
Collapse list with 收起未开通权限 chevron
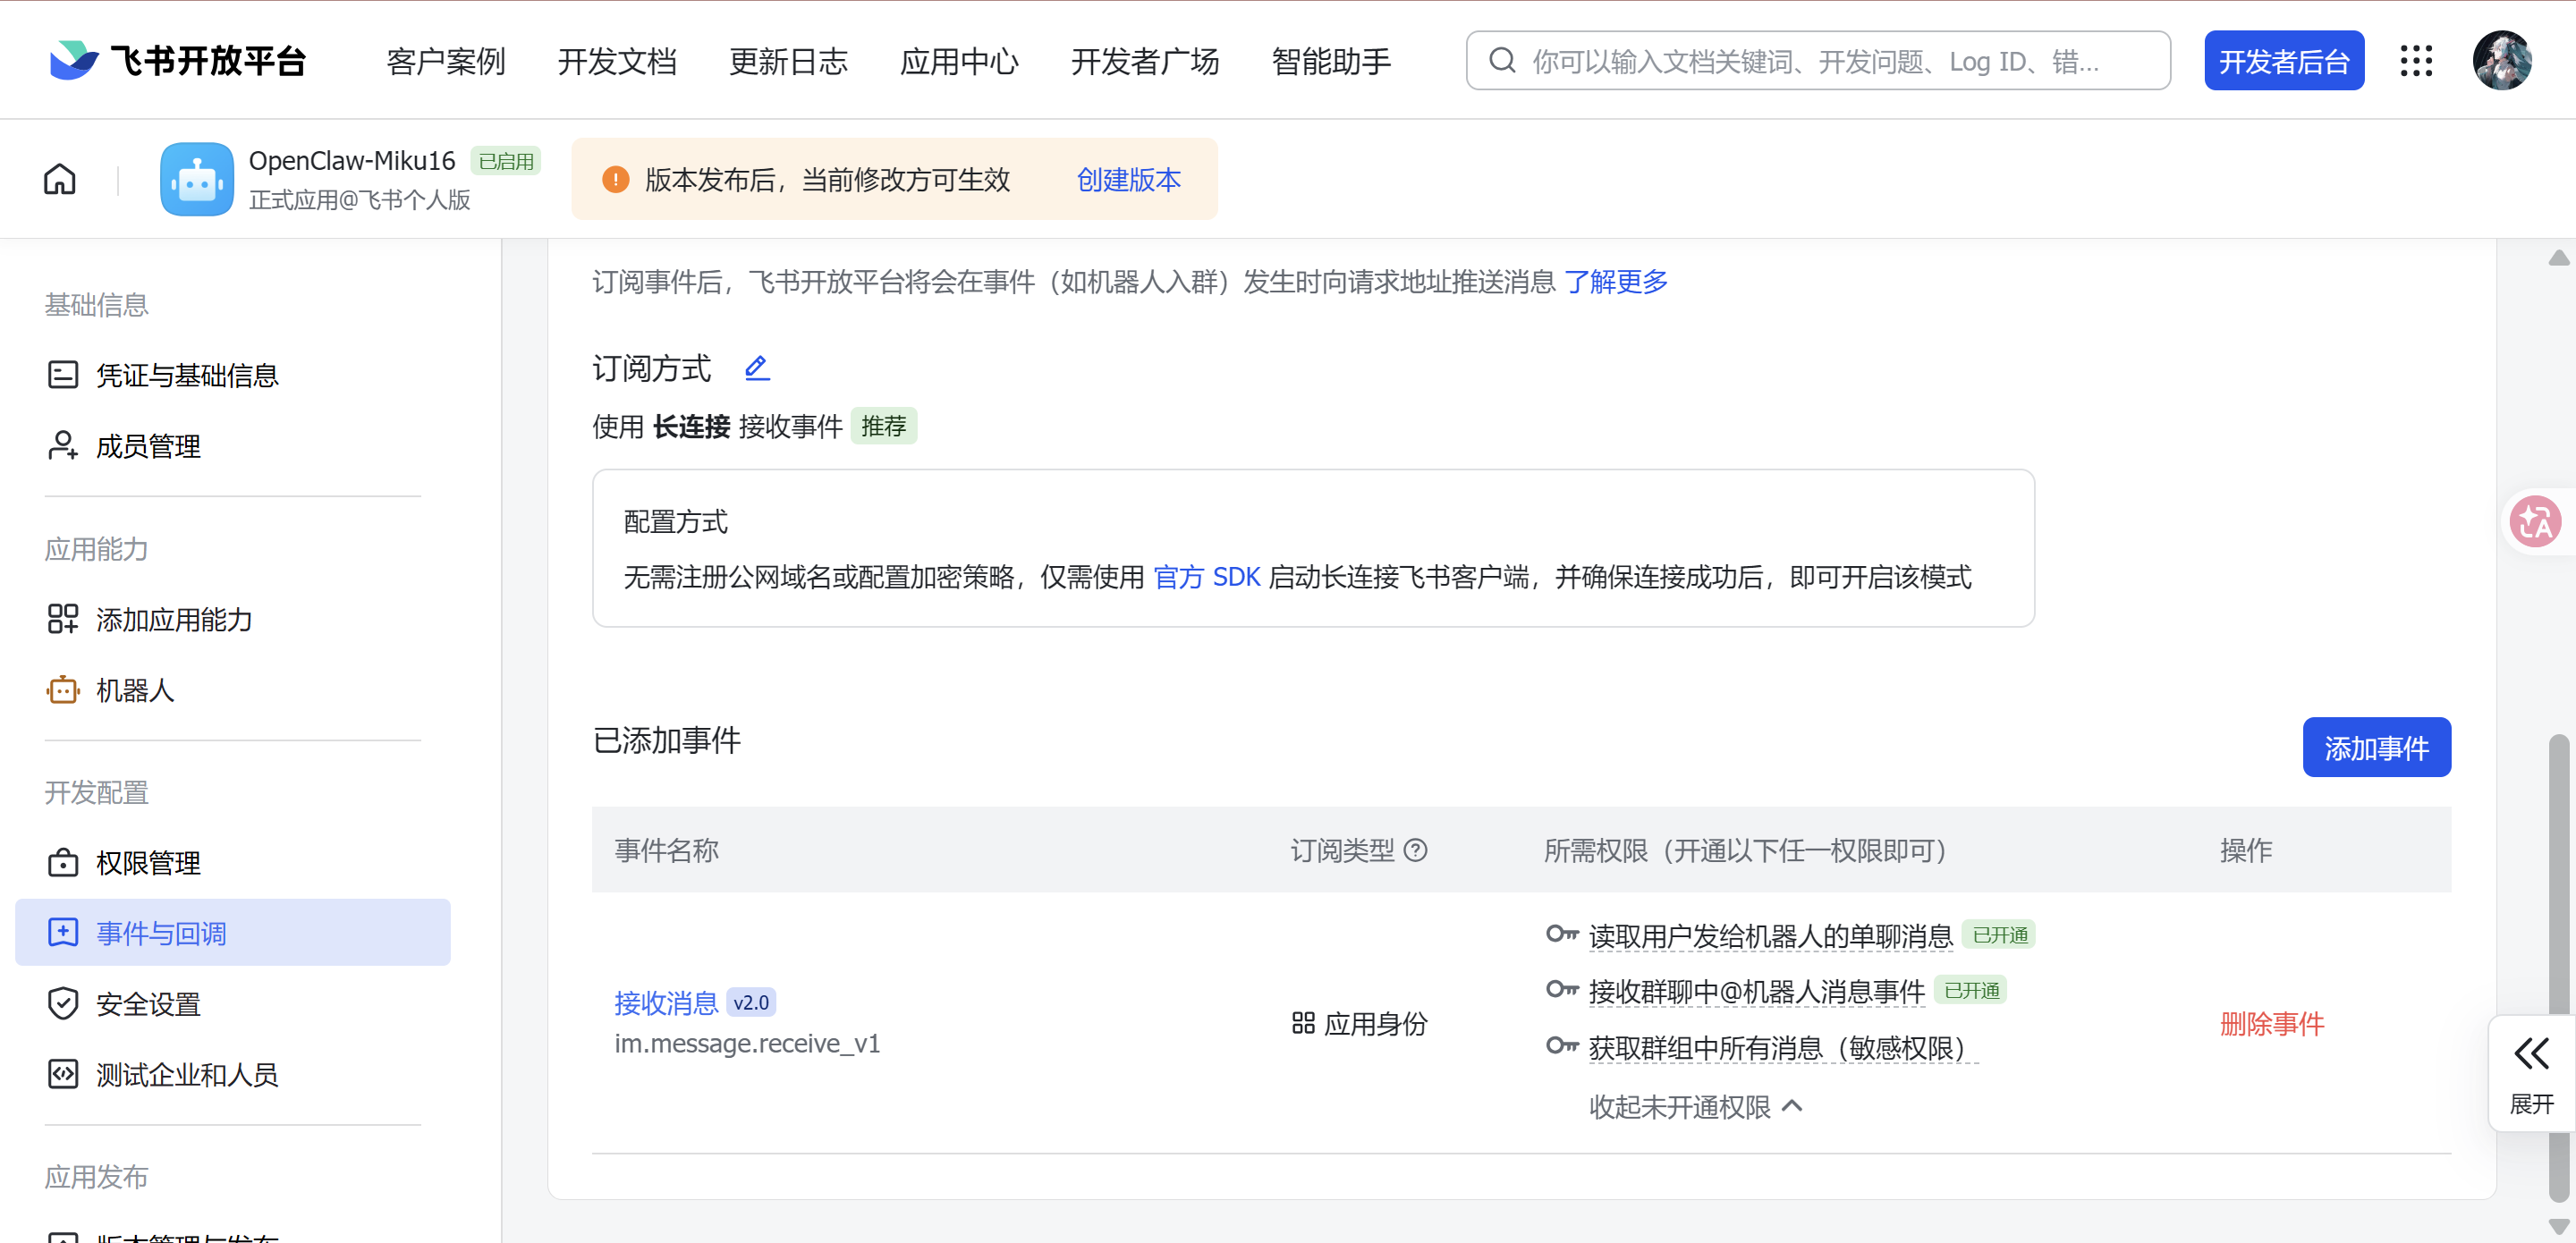click(1793, 1106)
